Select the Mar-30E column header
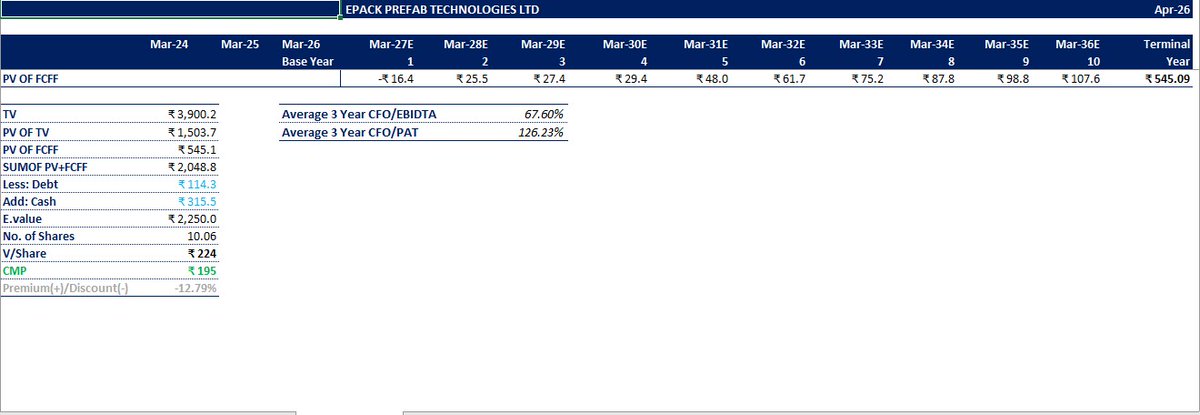This screenshot has width=1200, height=415. (624, 45)
